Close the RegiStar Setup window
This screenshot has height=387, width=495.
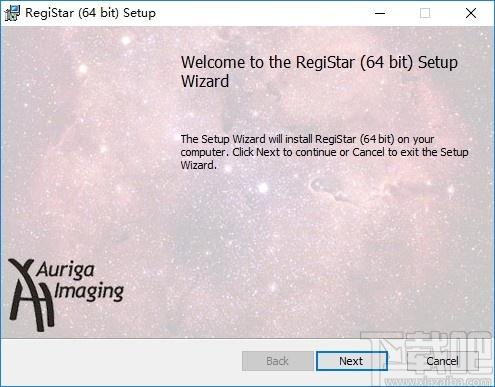click(471, 13)
